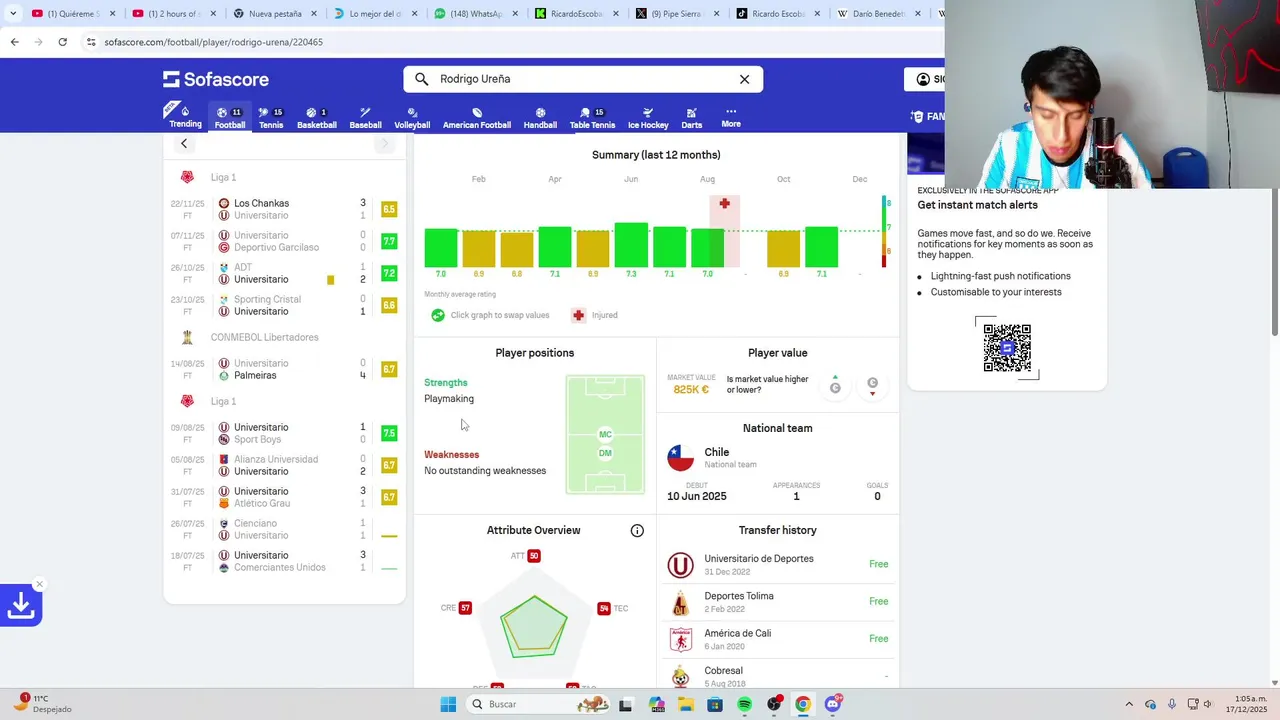The height and width of the screenshot is (720, 1280).
Task: Vote market value lower arrow
Action: (x=872, y=385)
